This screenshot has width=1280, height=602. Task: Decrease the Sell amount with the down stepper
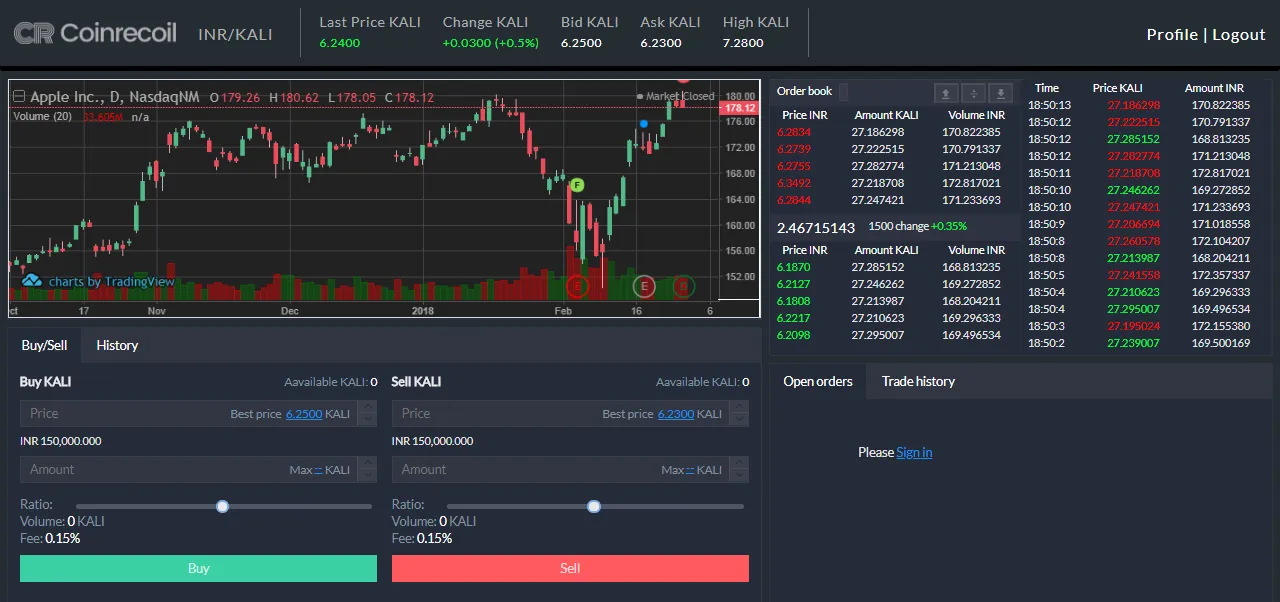click(739, 476)
